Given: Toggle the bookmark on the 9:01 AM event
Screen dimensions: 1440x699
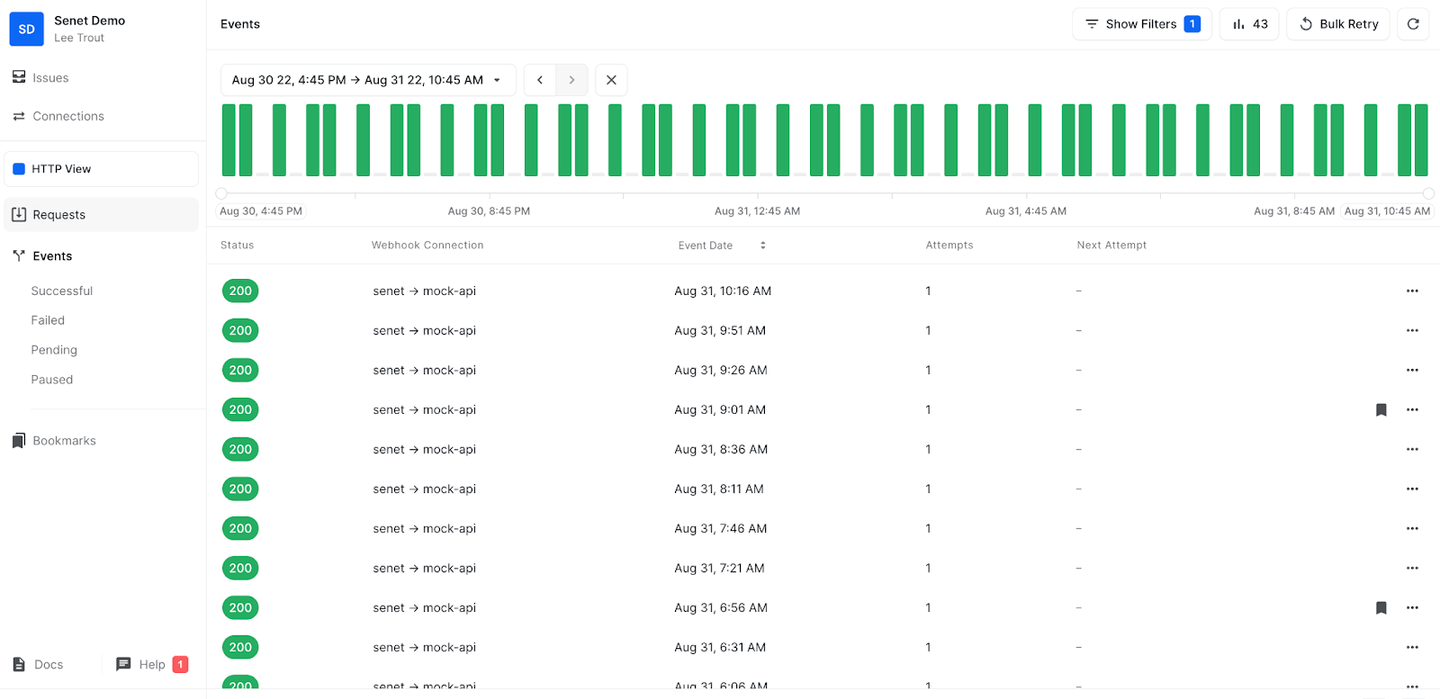Looking at the screenshot, I should click(1381, 409).
